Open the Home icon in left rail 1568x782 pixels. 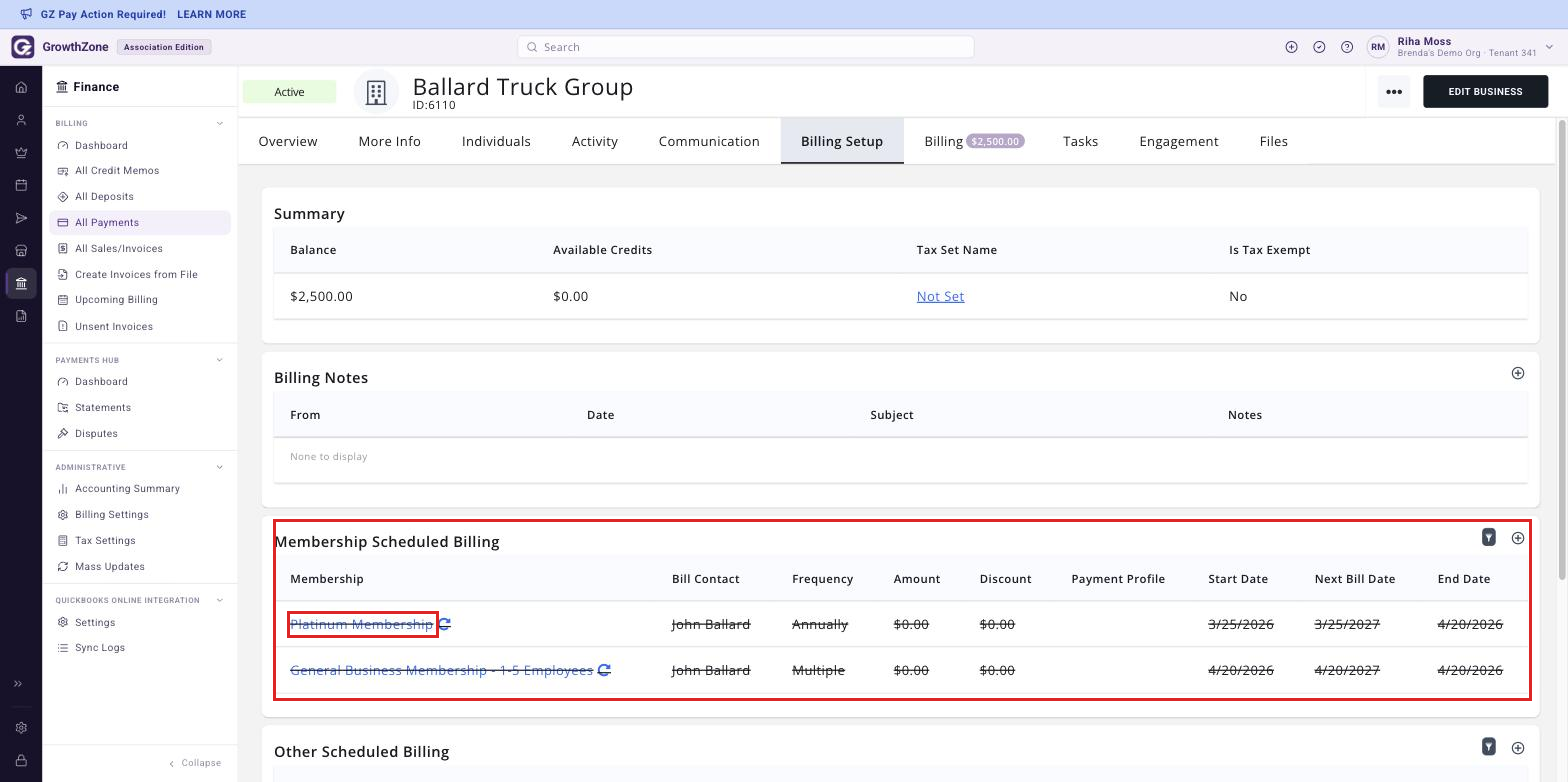coord(21,87)
